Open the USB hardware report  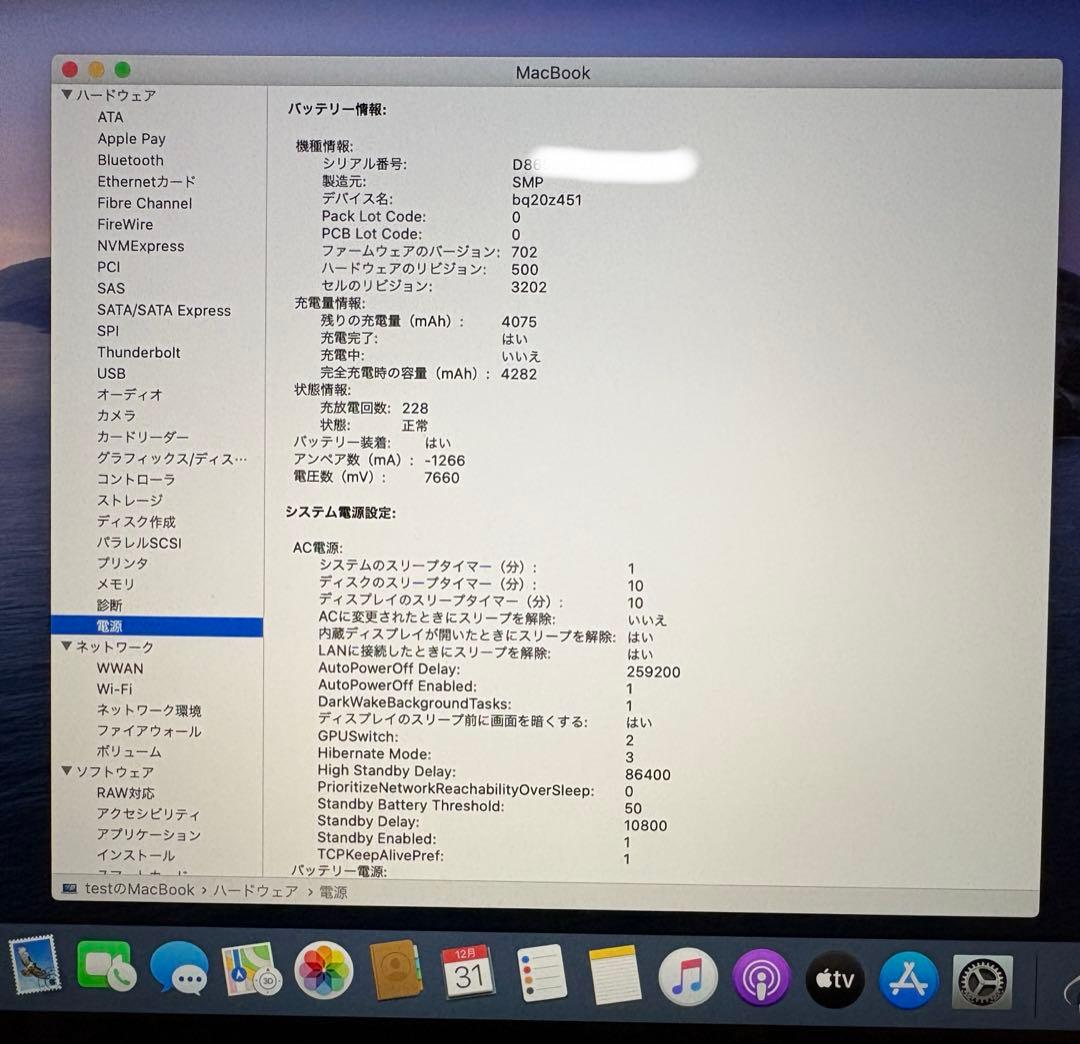click(x=111, y=373)
